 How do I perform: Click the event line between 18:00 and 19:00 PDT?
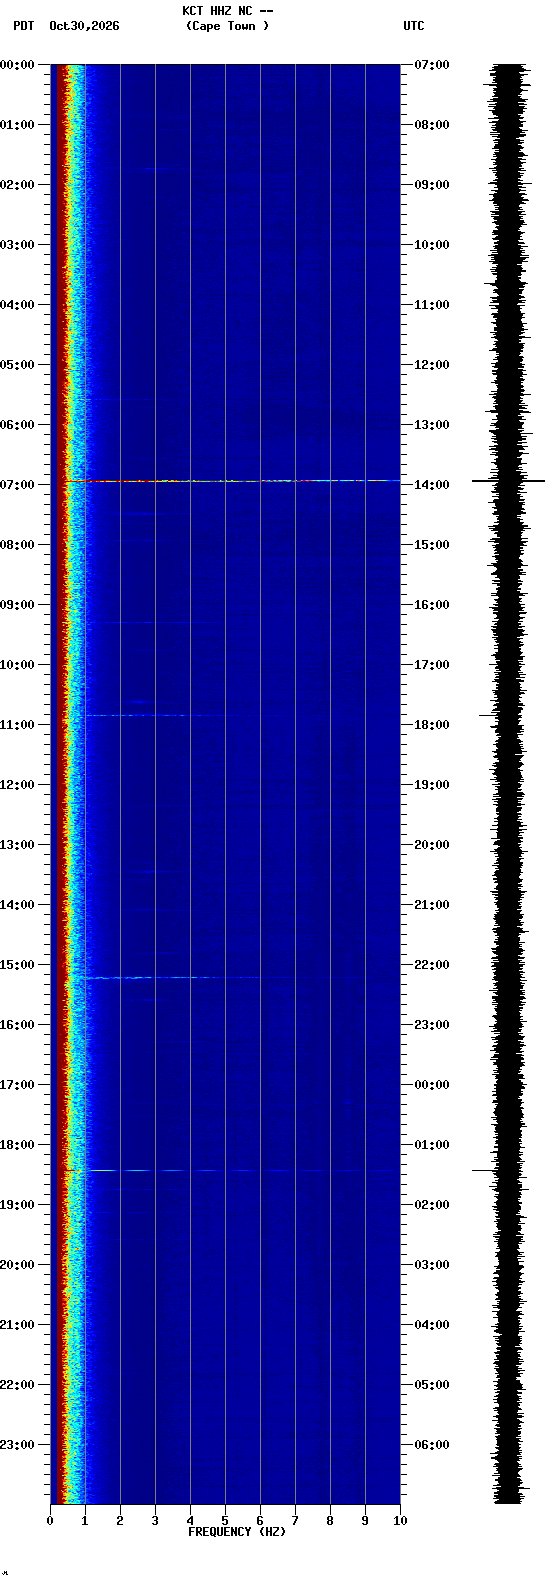point(232,1170)
